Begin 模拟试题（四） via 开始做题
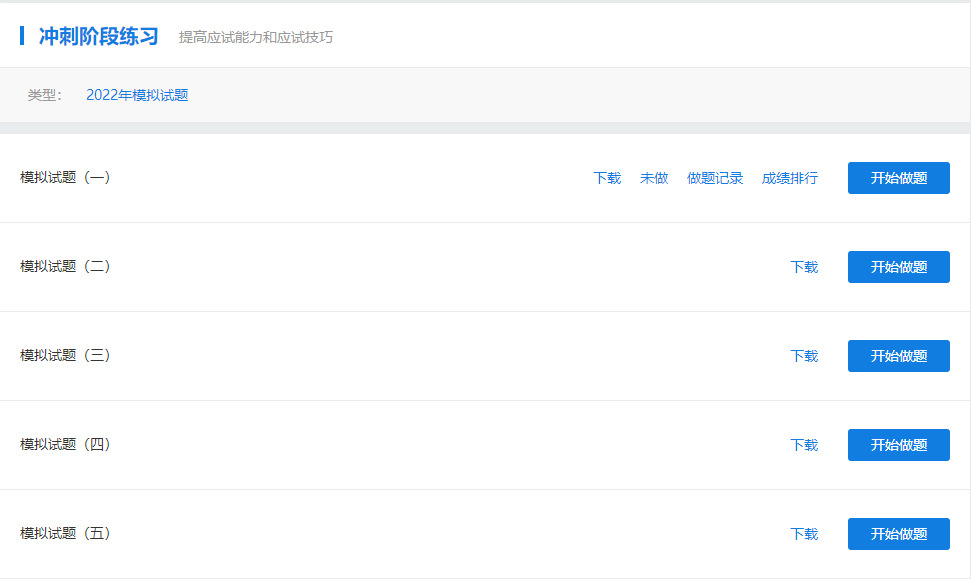Screen dimensions: 971x579 898,445
